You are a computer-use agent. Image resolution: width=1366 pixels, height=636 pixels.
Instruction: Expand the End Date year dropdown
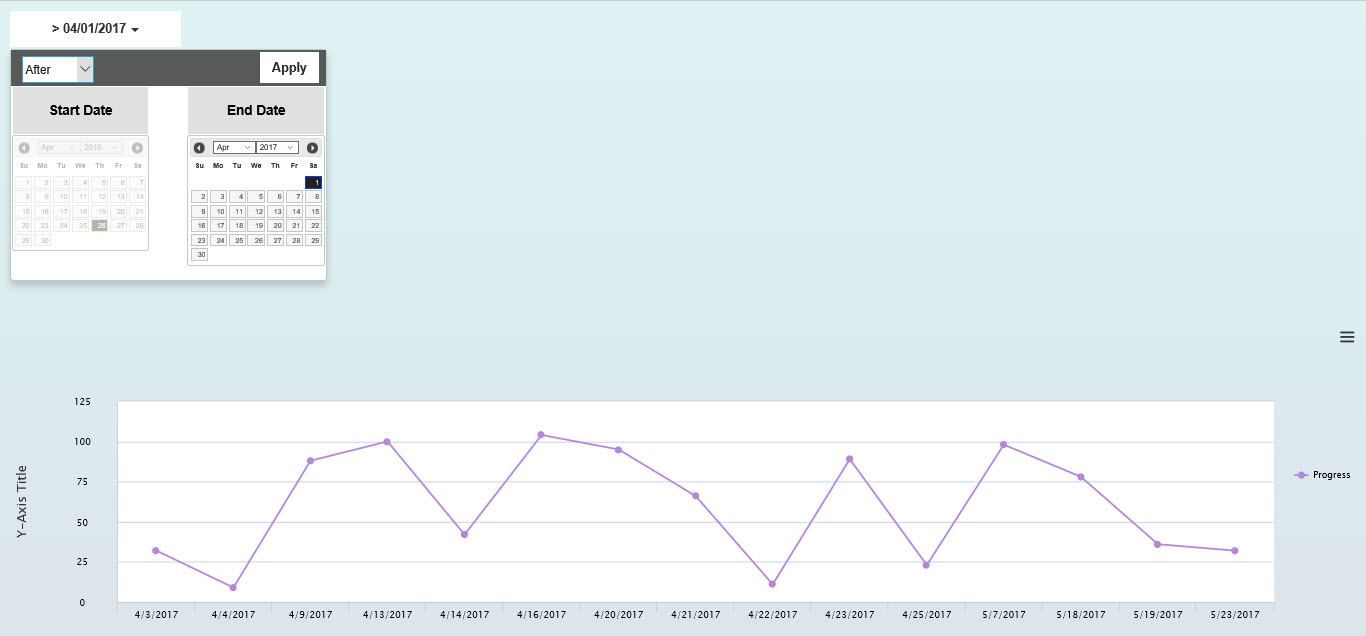(x=277, y=148)
